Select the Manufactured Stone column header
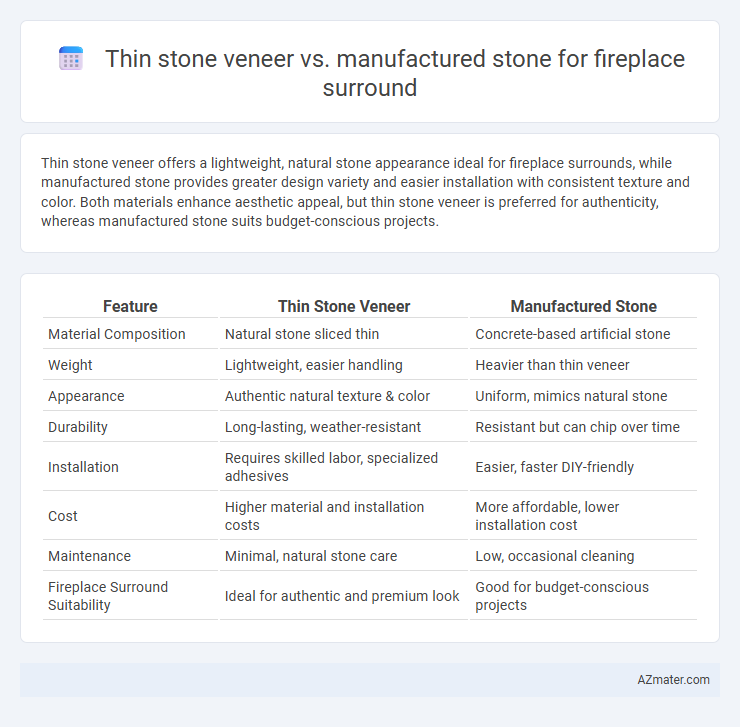Viewport: 740px width, 727px height. pyautogui.click(x=583, y=306)
